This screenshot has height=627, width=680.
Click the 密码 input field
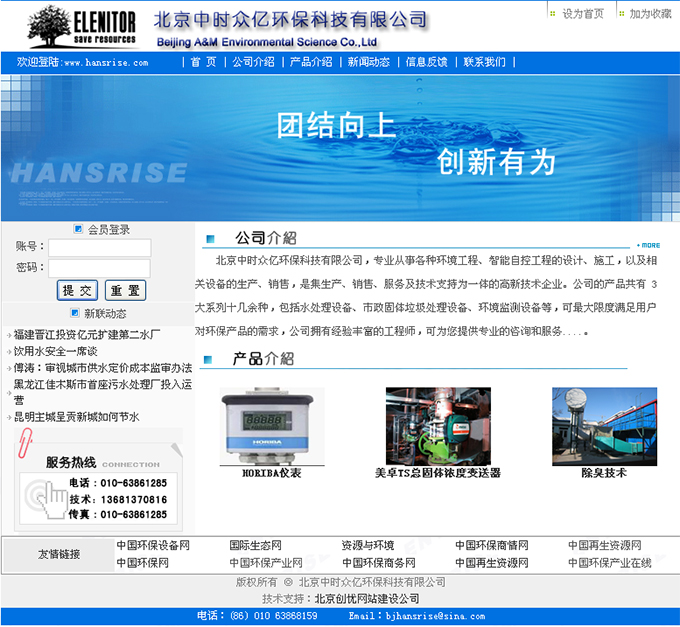coord(100,268)
